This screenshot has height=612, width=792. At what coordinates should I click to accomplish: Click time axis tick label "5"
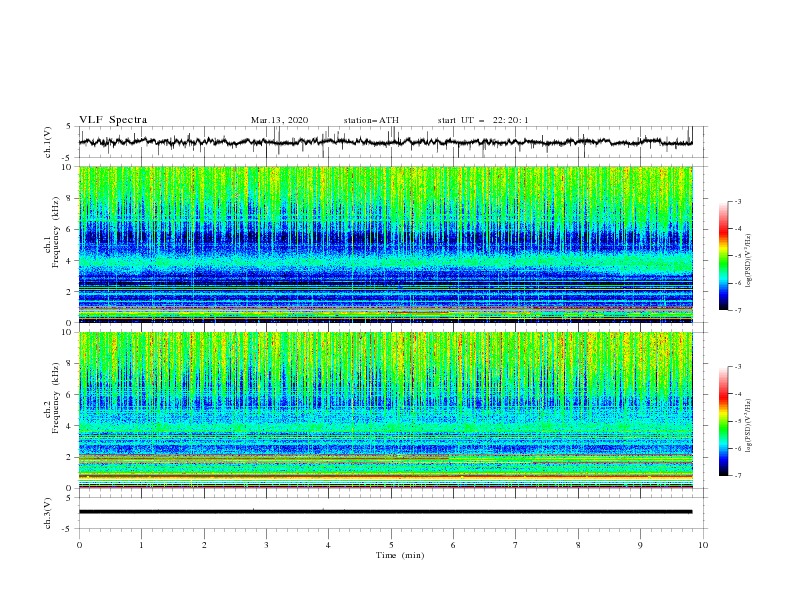[x=391, y=545]
